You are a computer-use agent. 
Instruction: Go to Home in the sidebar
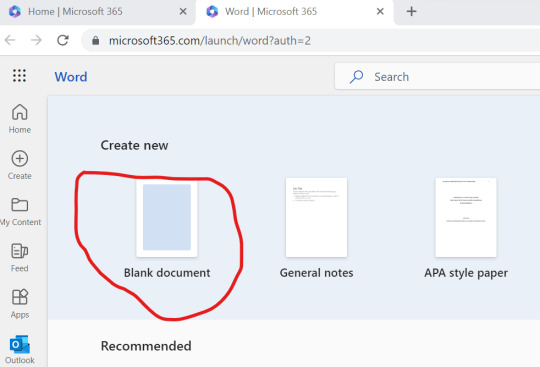20,119
